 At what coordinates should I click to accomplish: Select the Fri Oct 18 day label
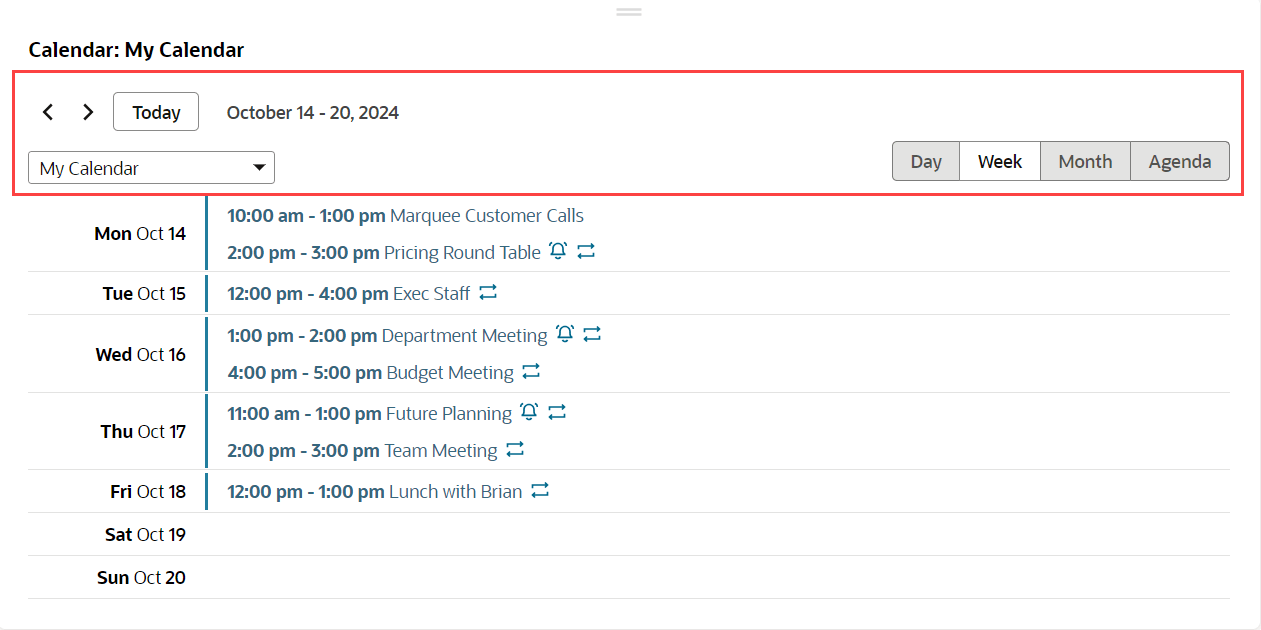pyautogui.click(x=148, y=492)
